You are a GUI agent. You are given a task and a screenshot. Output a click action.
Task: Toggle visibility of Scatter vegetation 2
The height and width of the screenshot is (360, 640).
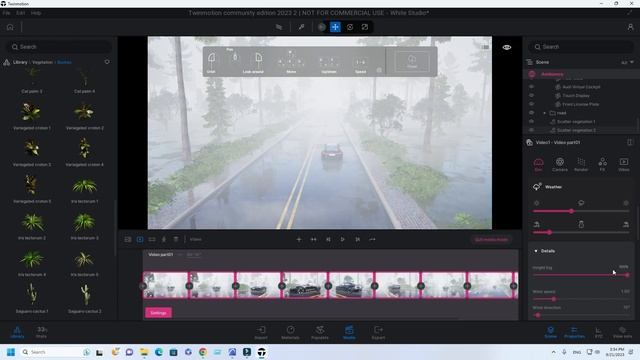coord(531,130)
